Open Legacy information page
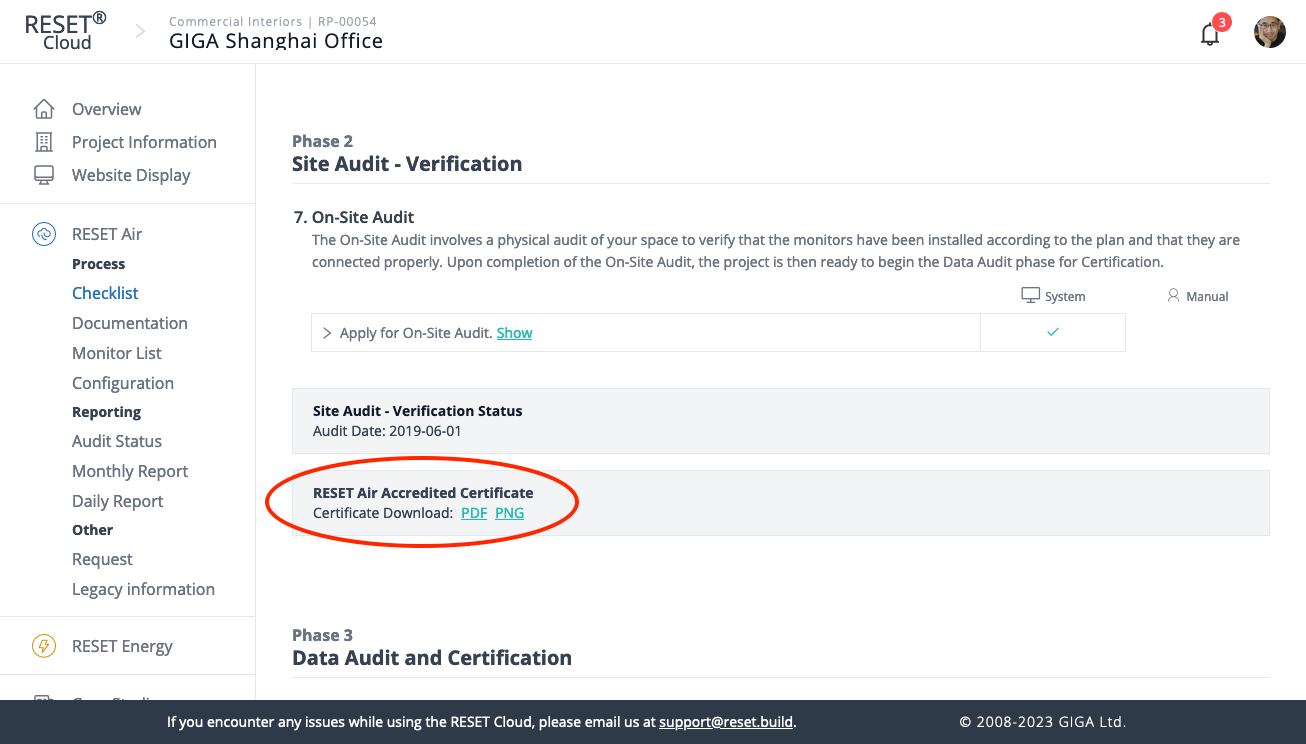1306x744 pixels. click(x=143, y=589)
